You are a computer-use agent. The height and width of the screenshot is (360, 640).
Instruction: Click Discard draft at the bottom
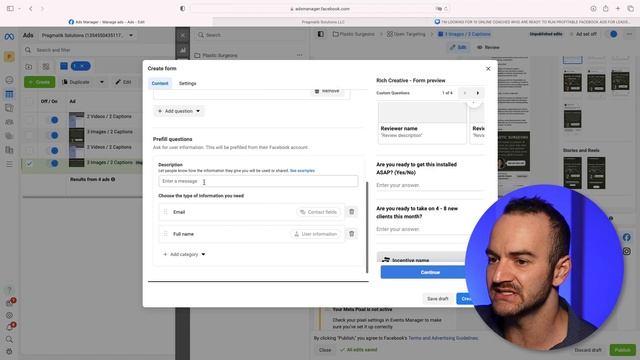(588, 350)
